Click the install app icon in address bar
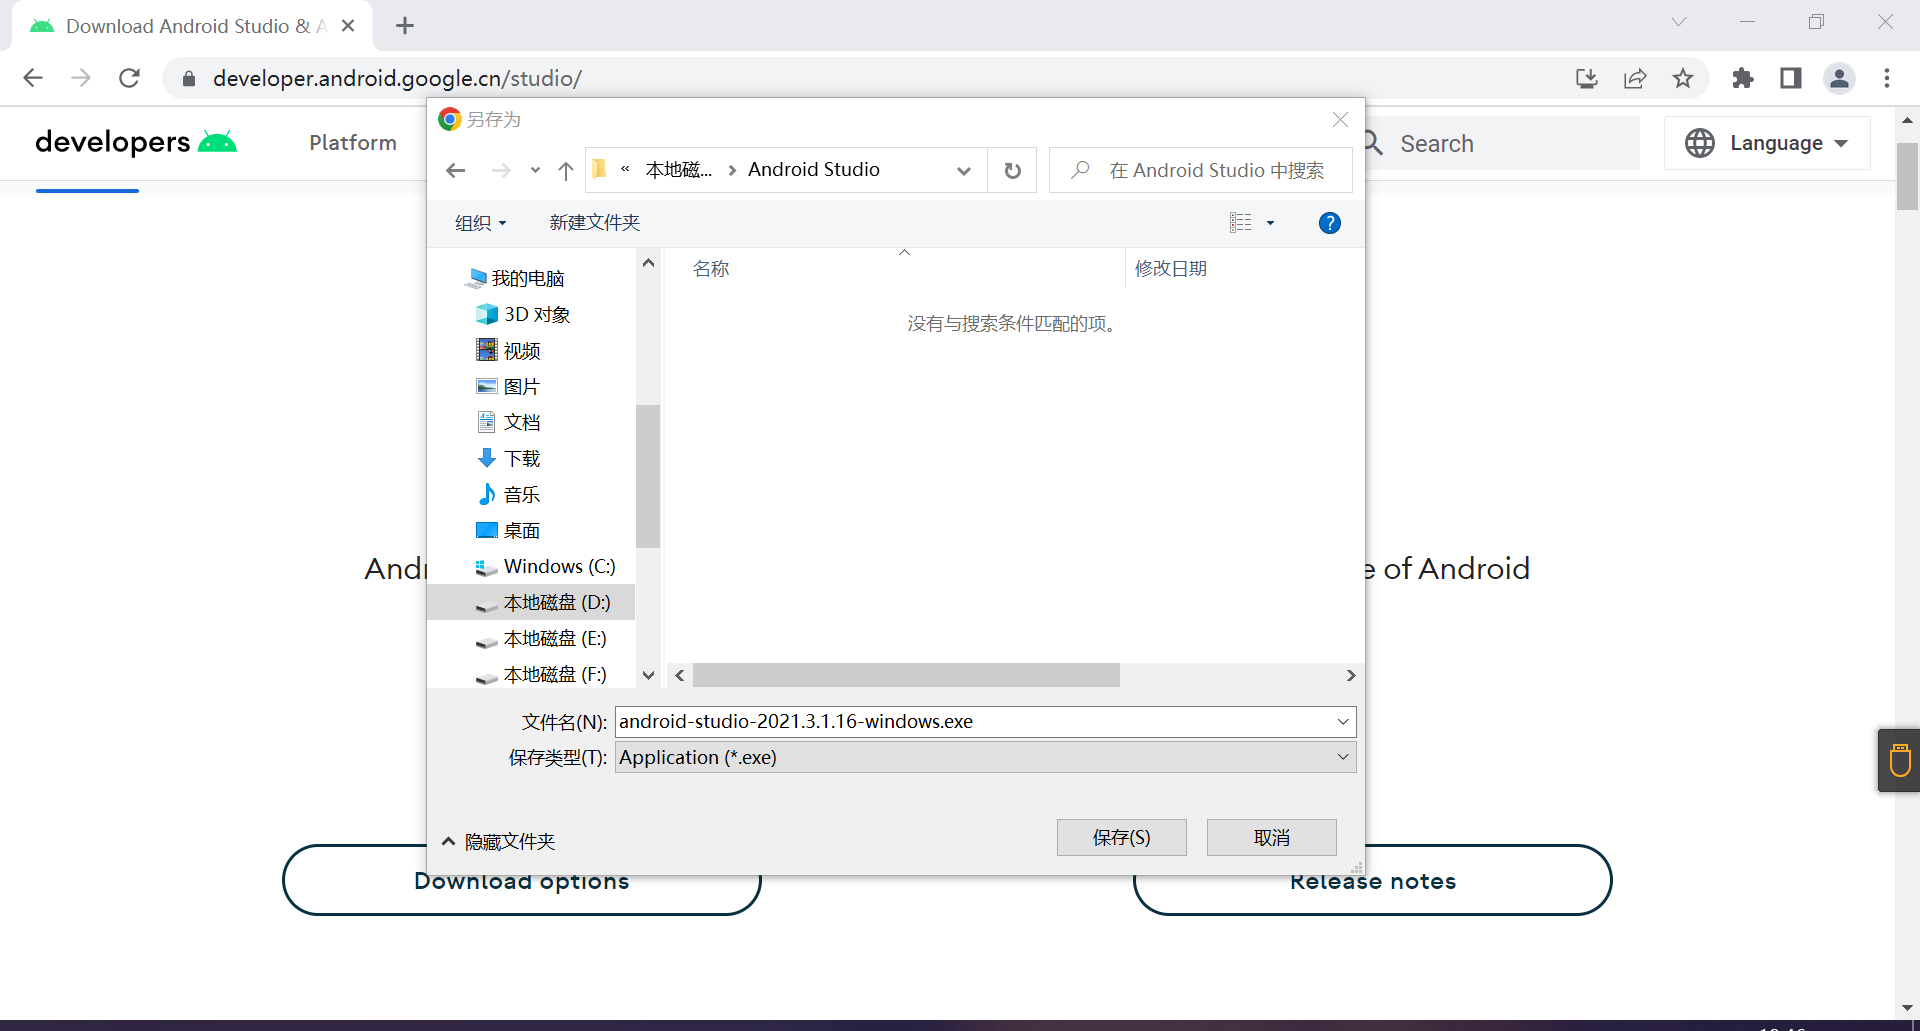Image resolution: width=1920 pixels, height=1031 pixels. click(1587, 78)
